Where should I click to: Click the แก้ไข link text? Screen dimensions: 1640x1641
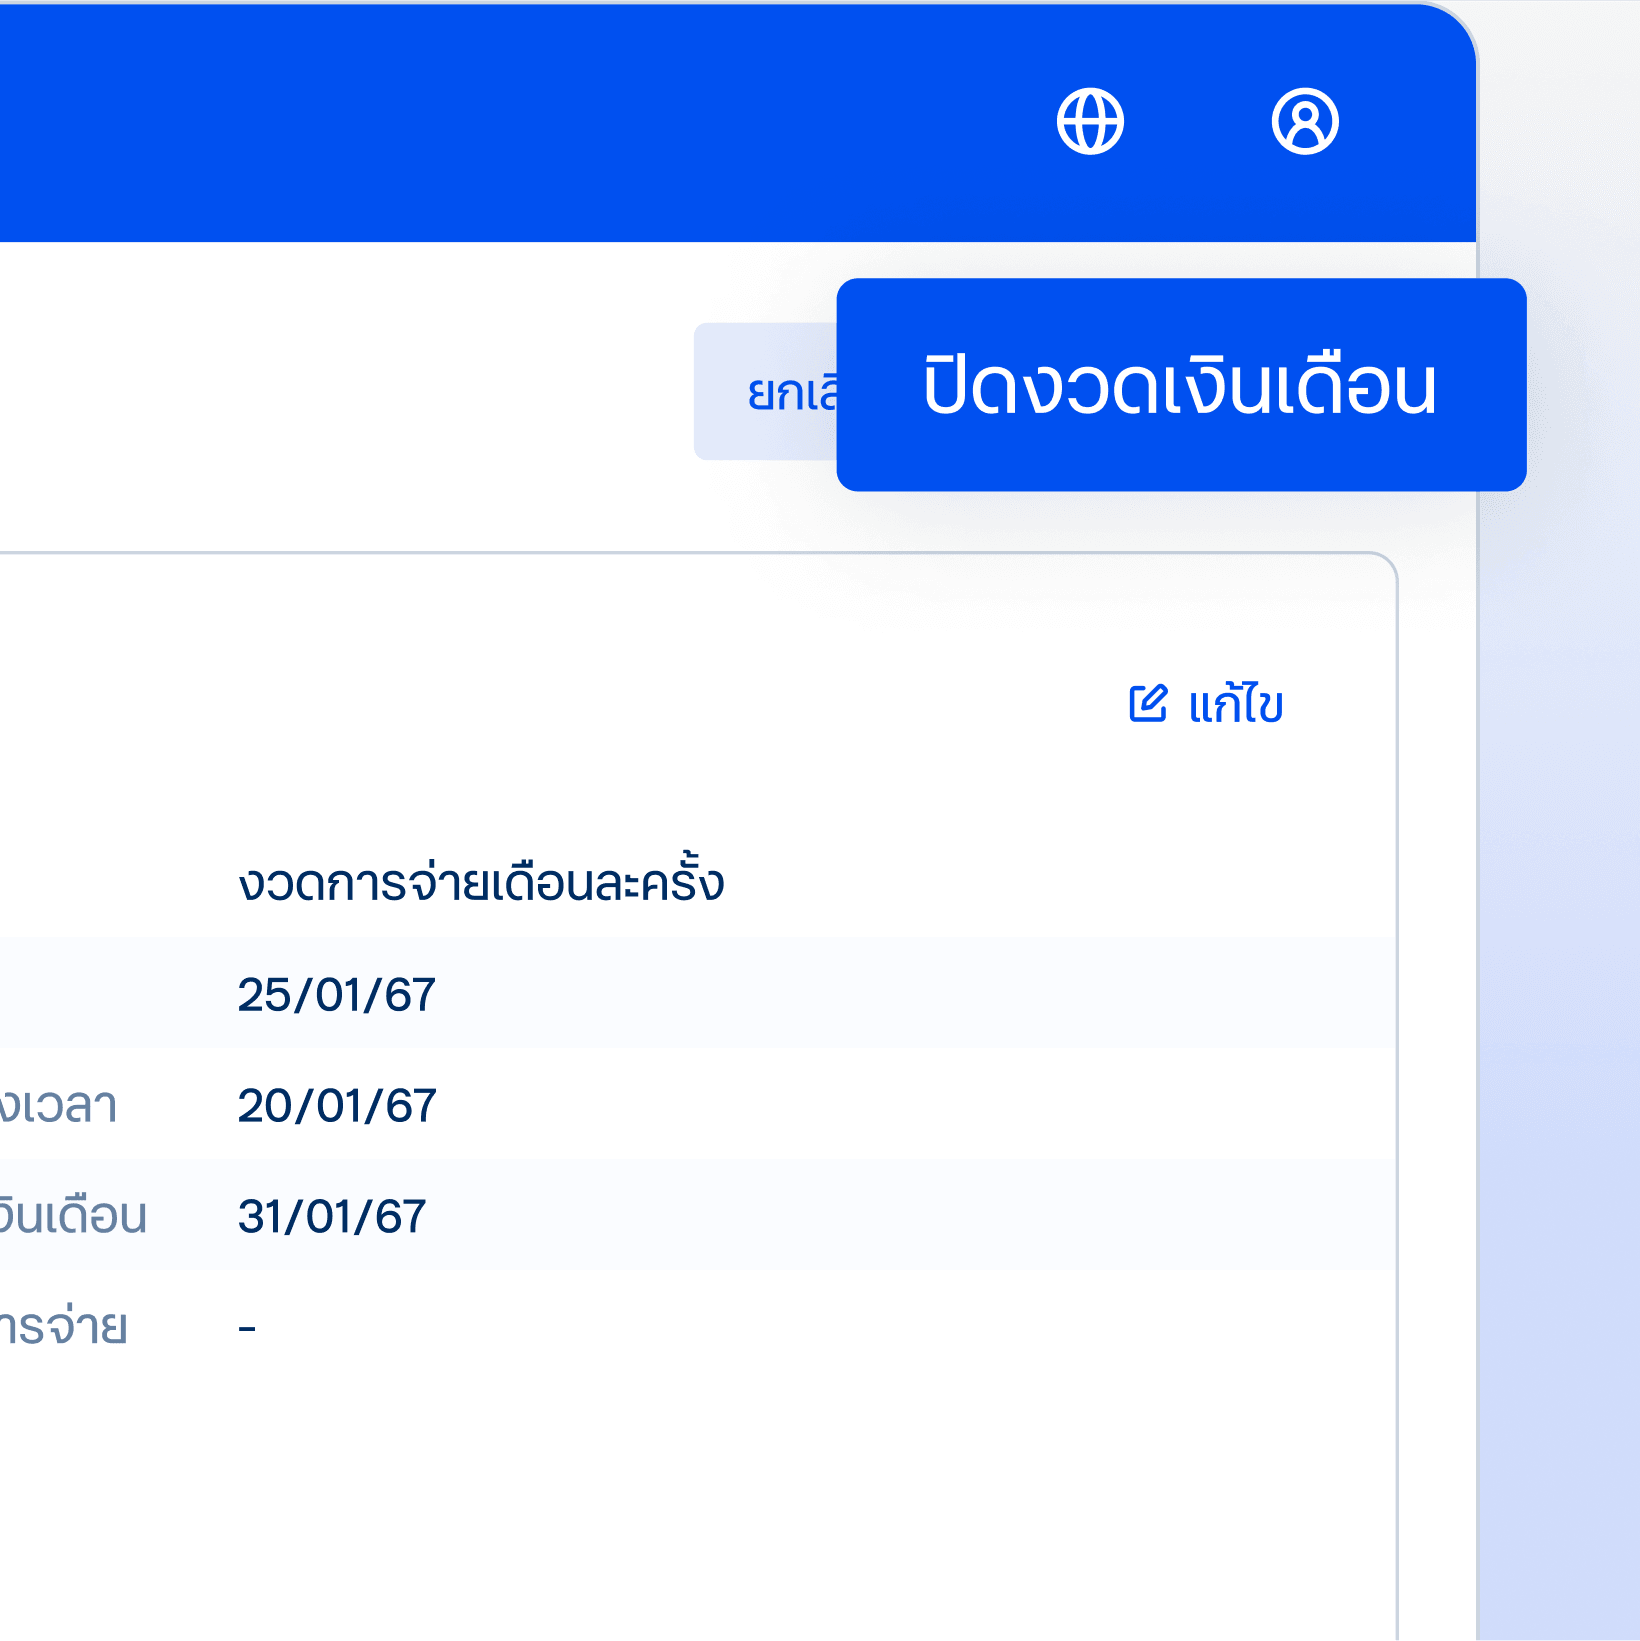pyautogui.click(x=1235, y=705)
